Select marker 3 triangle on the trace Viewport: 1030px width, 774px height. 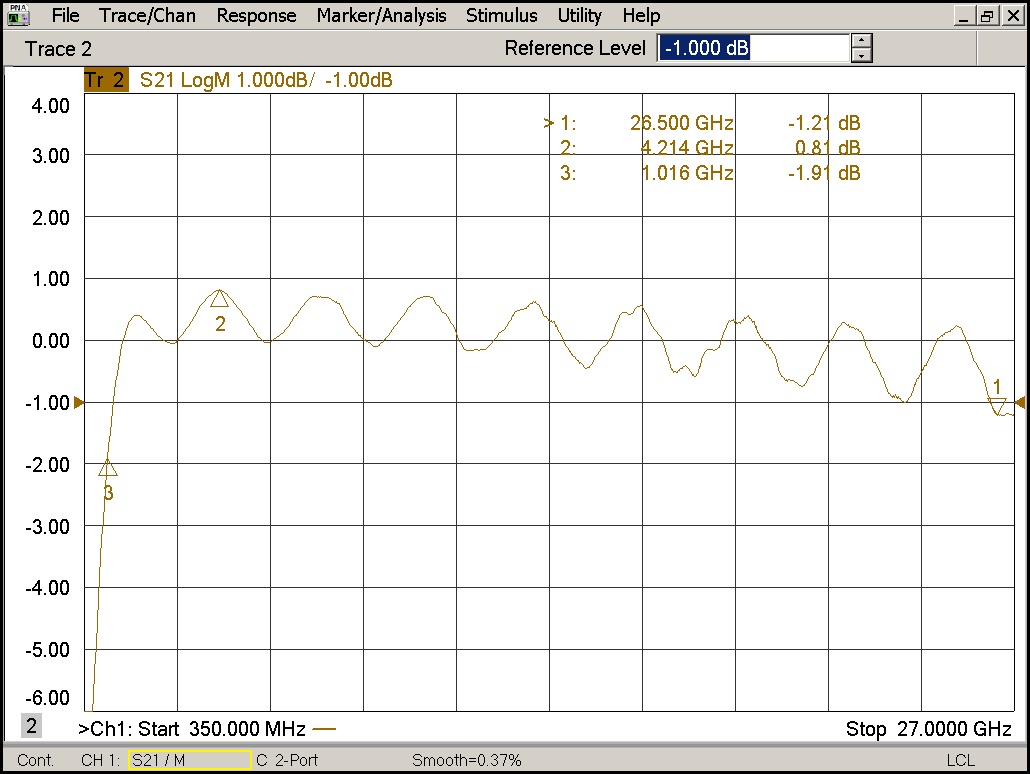coord(108,468)
